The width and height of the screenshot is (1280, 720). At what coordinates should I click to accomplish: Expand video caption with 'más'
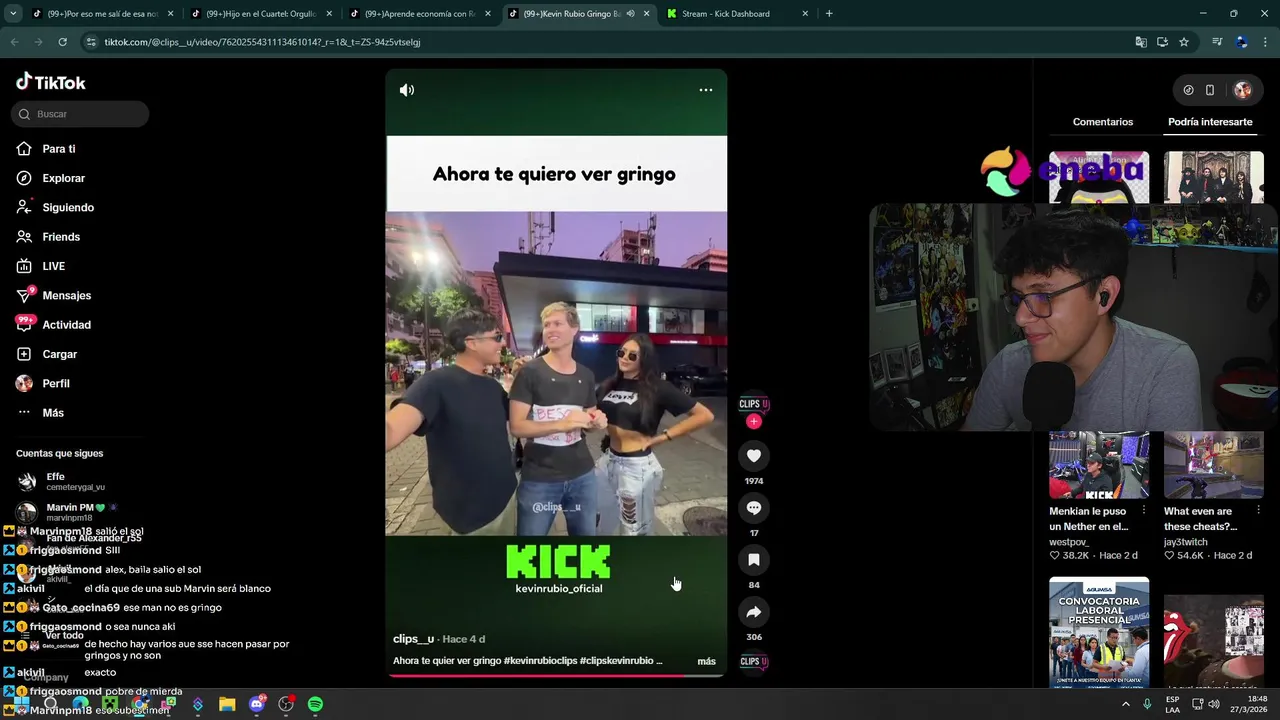pyautogui.click(x=706, y=661)
